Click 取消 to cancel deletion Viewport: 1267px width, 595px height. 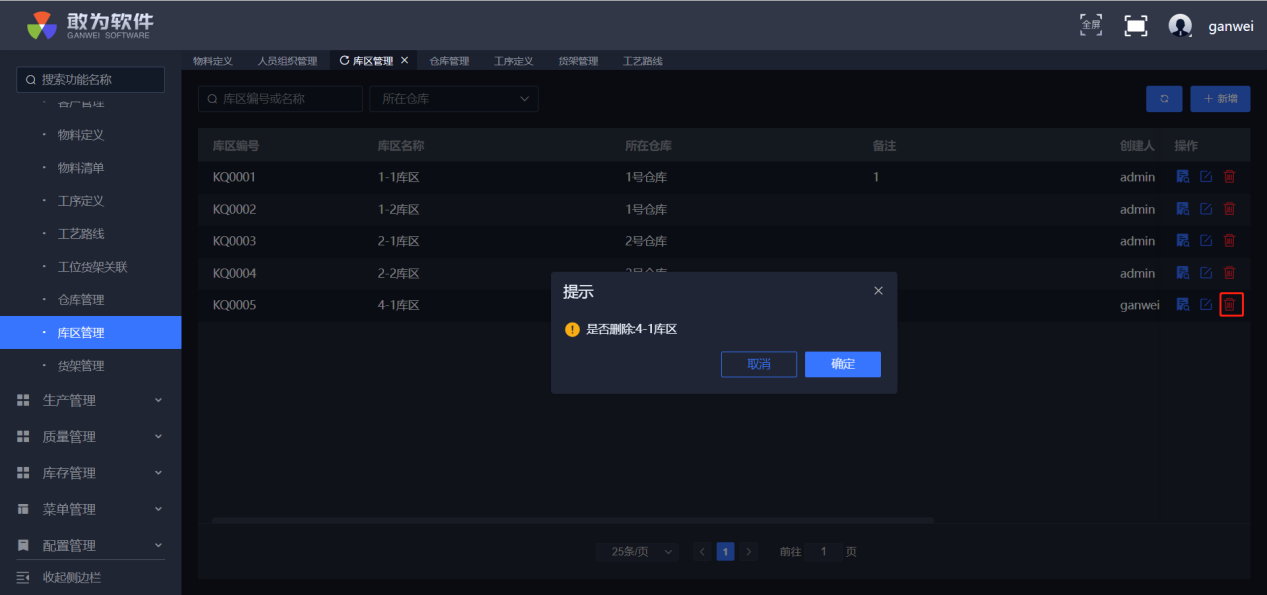pos(759,364)
